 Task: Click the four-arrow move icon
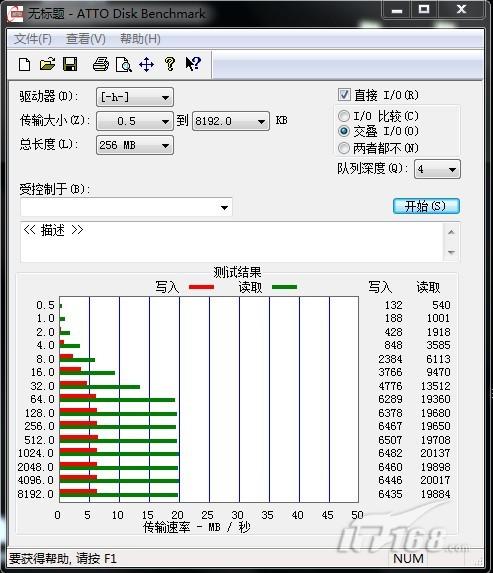146,65
